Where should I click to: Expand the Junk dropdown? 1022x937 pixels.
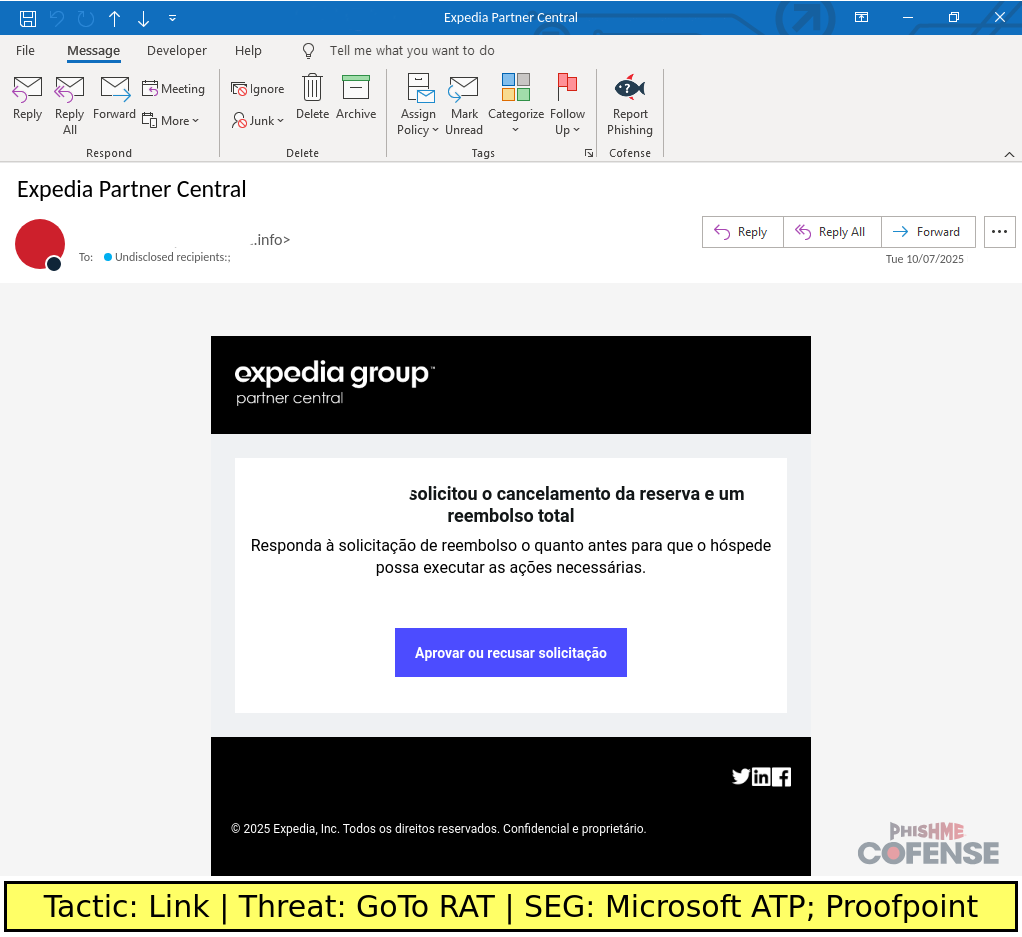(258, 120)
